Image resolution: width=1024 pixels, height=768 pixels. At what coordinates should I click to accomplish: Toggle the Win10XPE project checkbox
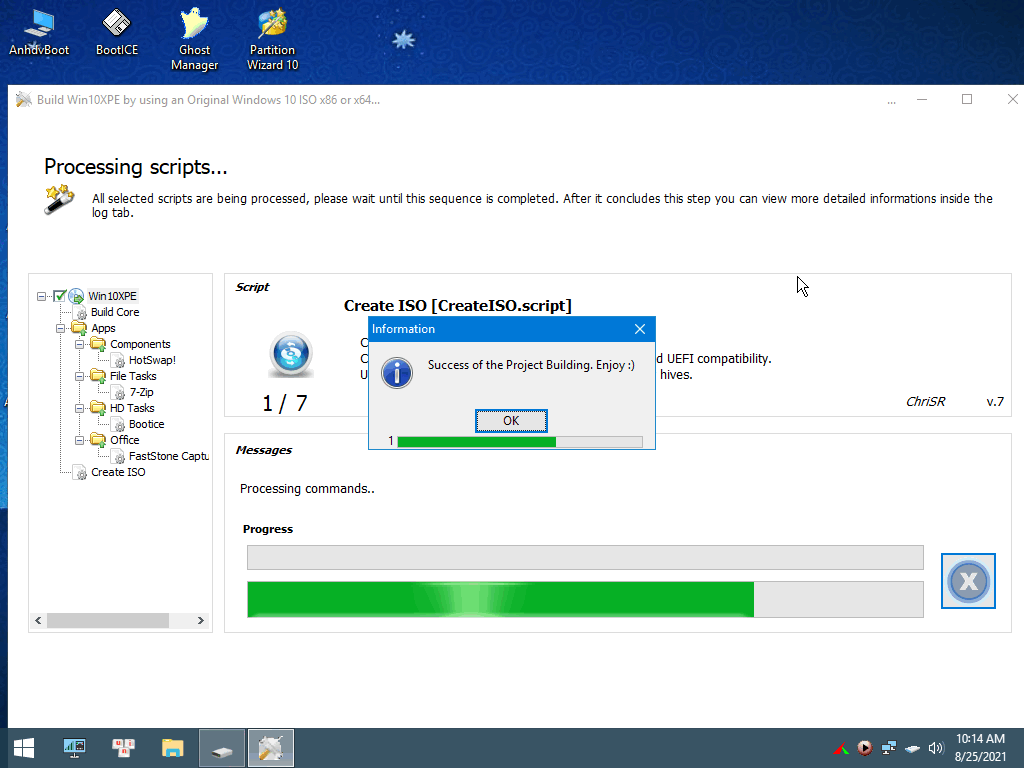(x=60, y=296)
